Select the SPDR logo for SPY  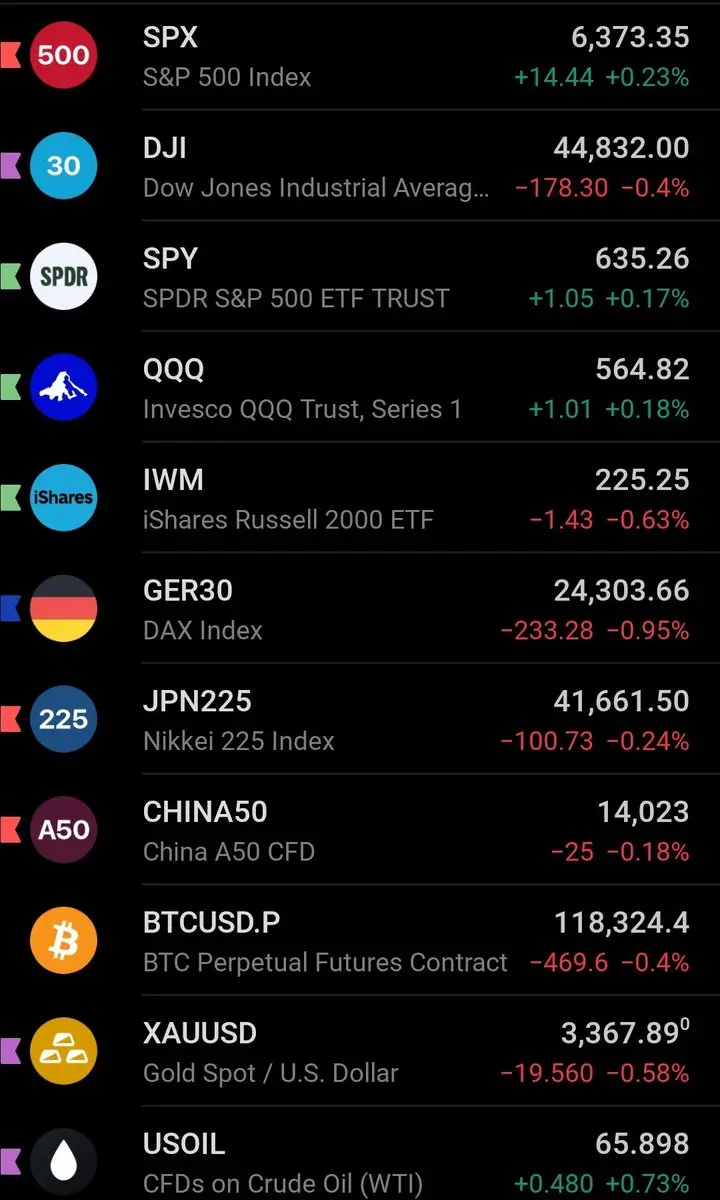(x=63, y=276)
